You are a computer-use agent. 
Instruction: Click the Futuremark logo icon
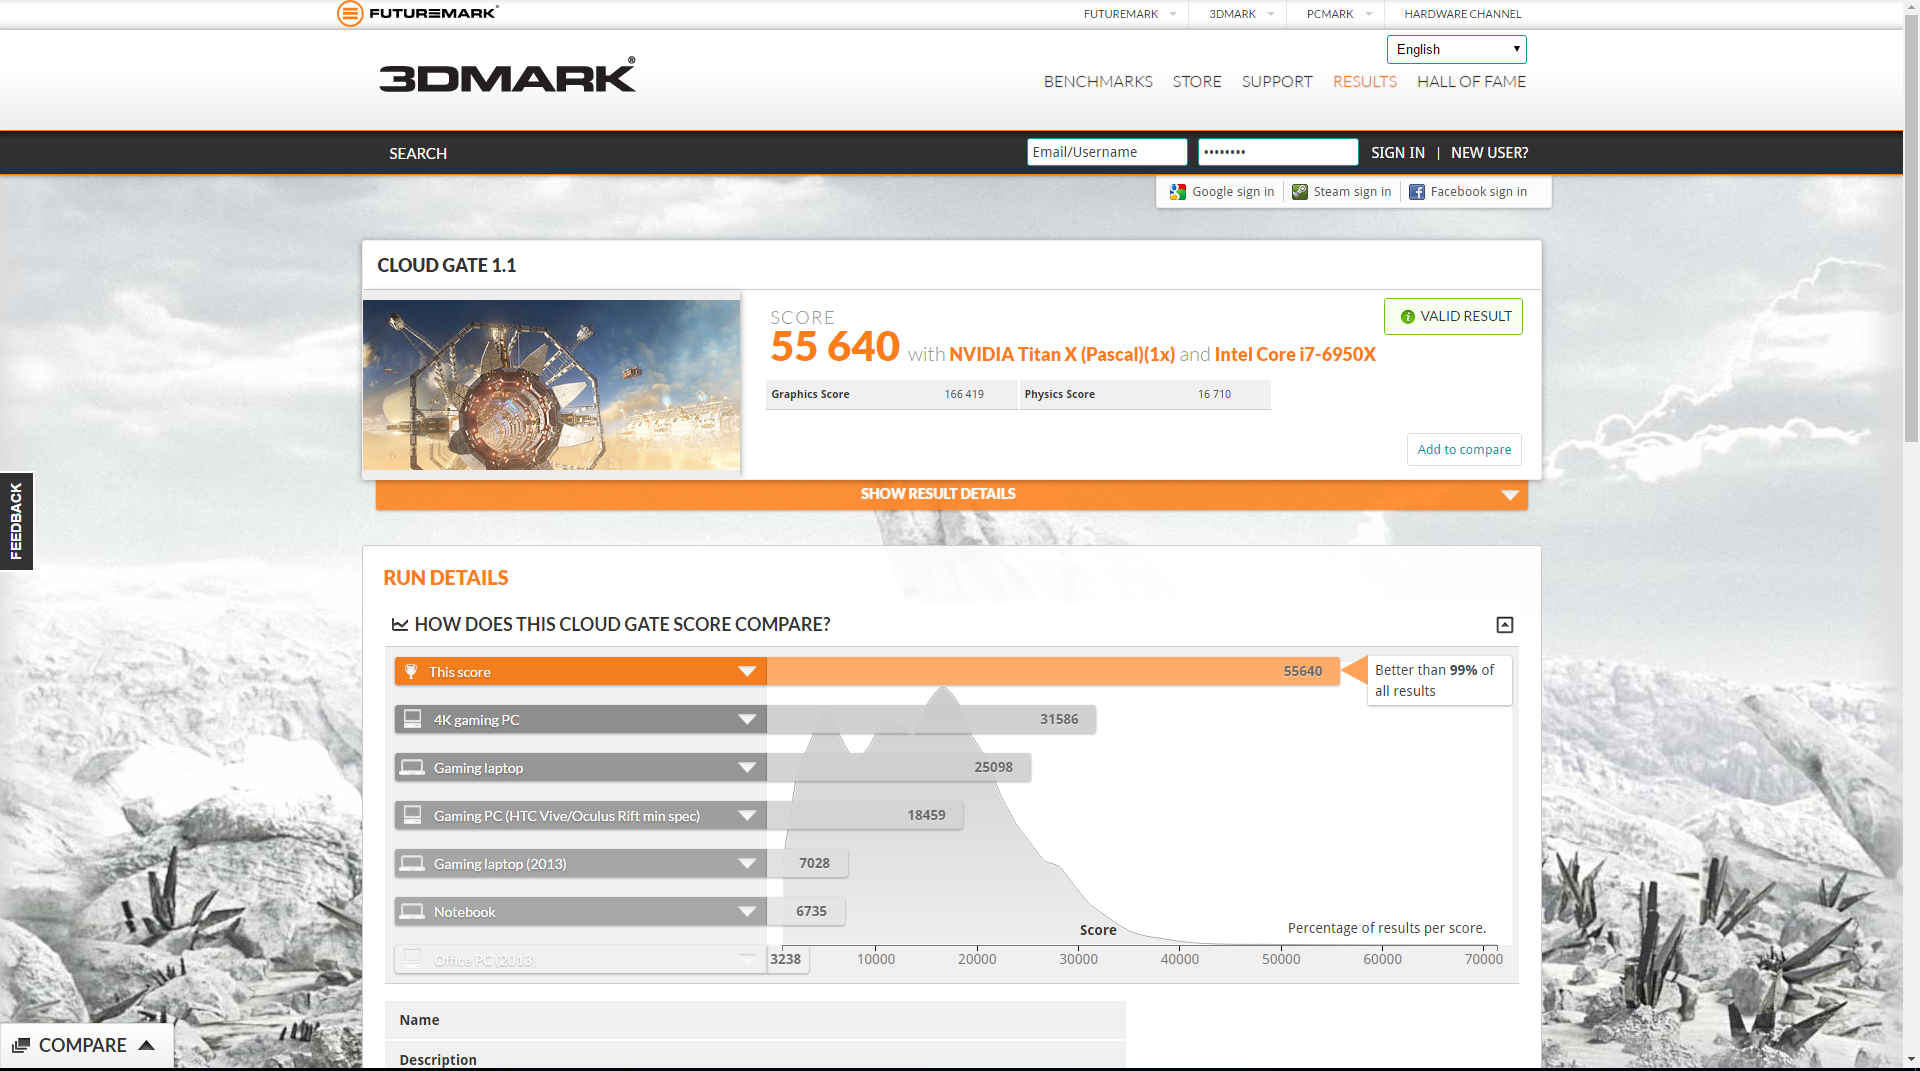[x=349, y=13]
